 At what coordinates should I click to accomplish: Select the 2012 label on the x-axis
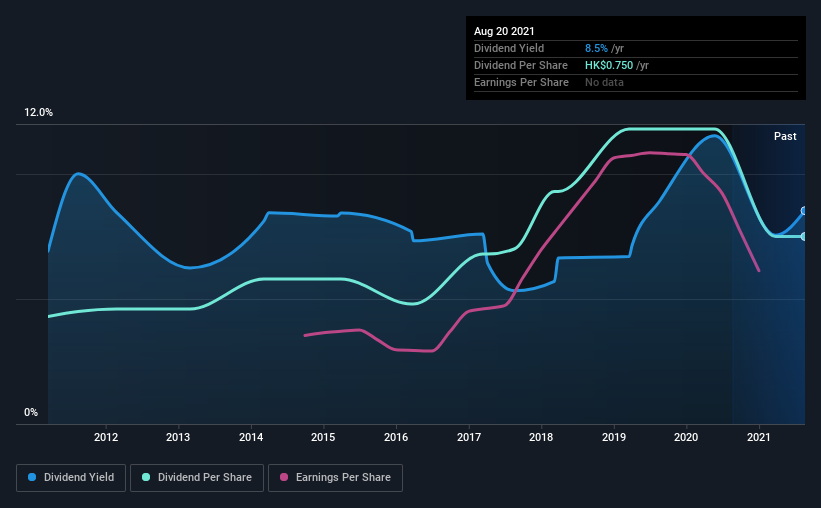coord(106,437)
